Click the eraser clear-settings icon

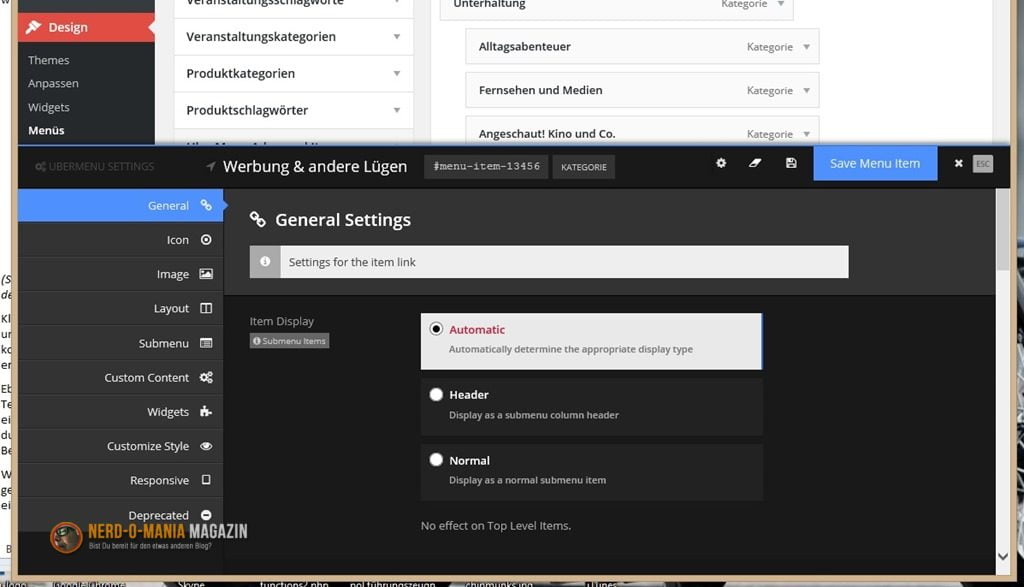(x=755, y=163)
